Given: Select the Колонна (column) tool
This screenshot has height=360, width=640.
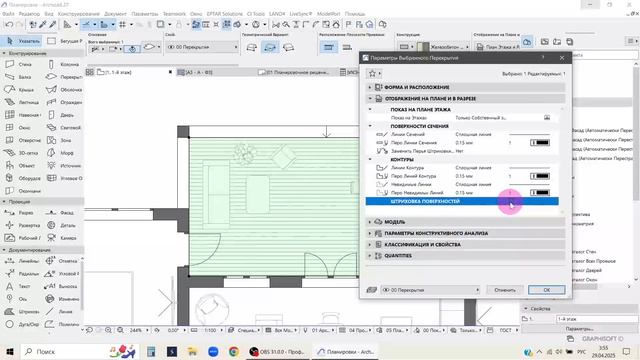Looking at the screenshot, I should (63, 64).
